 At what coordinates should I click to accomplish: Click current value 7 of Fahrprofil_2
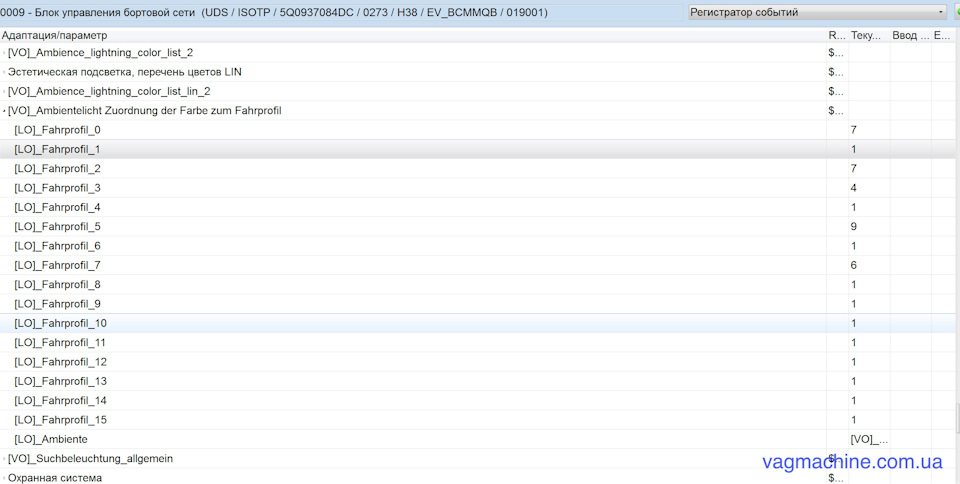853,168
